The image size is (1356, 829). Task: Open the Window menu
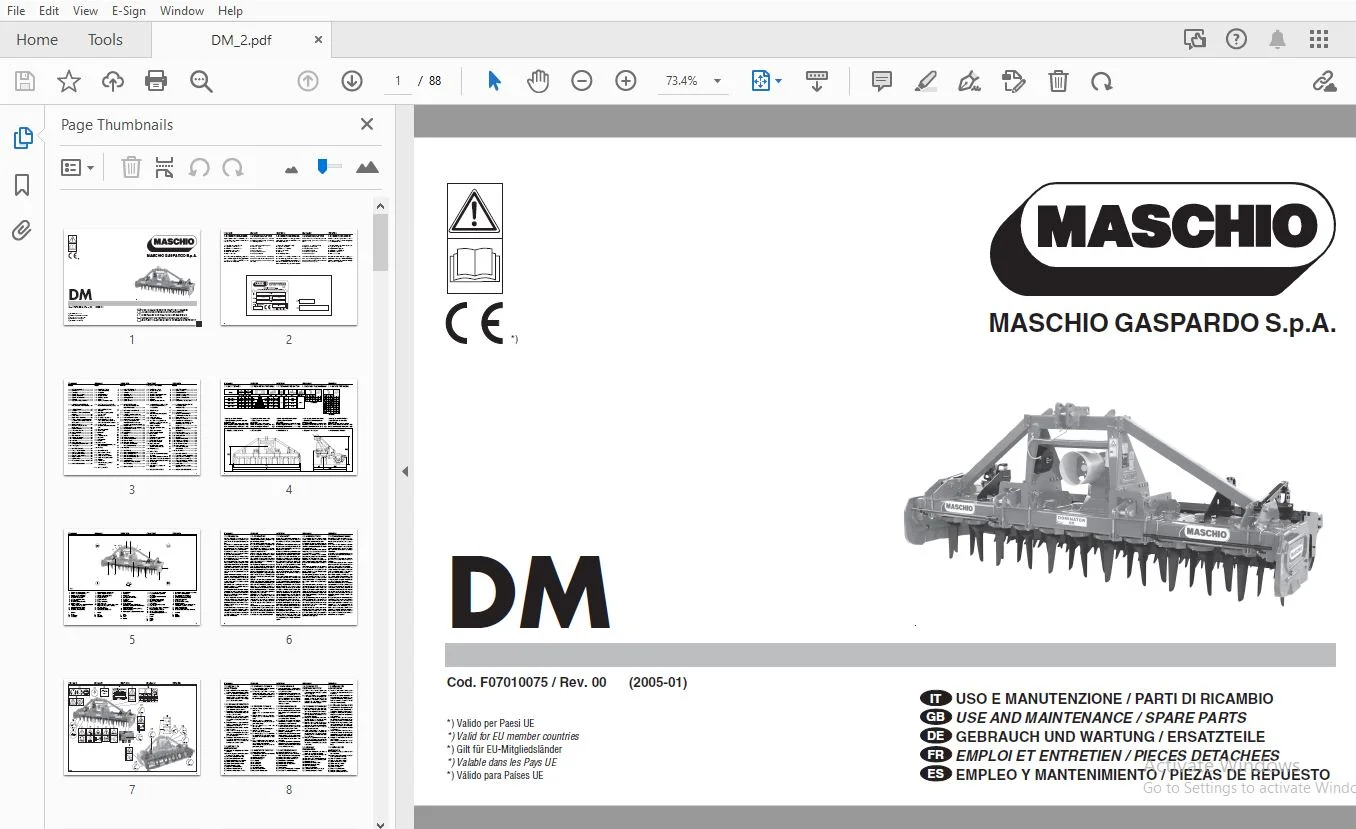[182, 11]
